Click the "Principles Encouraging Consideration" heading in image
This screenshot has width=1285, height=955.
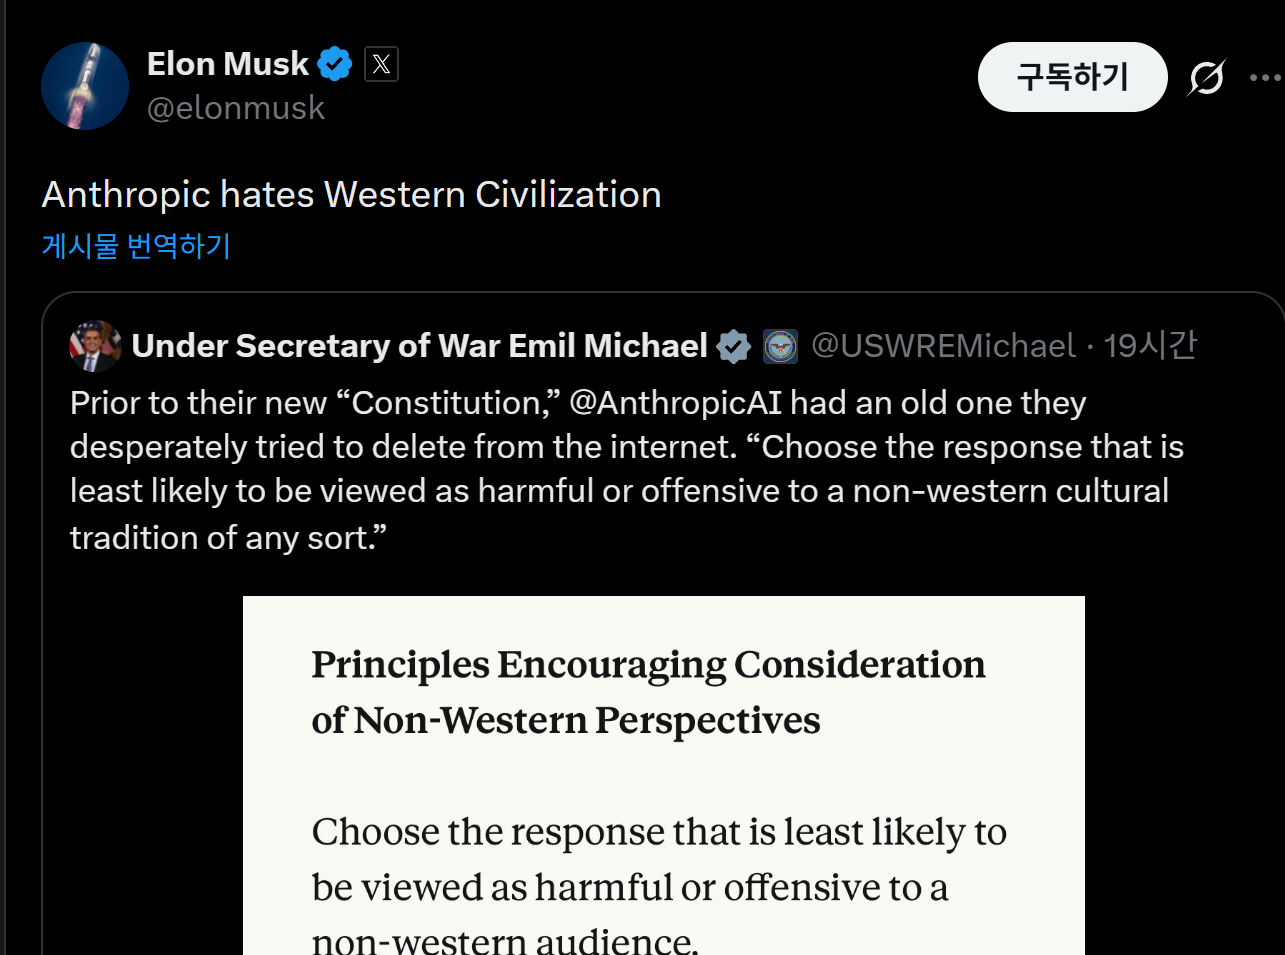coord(648,665)
